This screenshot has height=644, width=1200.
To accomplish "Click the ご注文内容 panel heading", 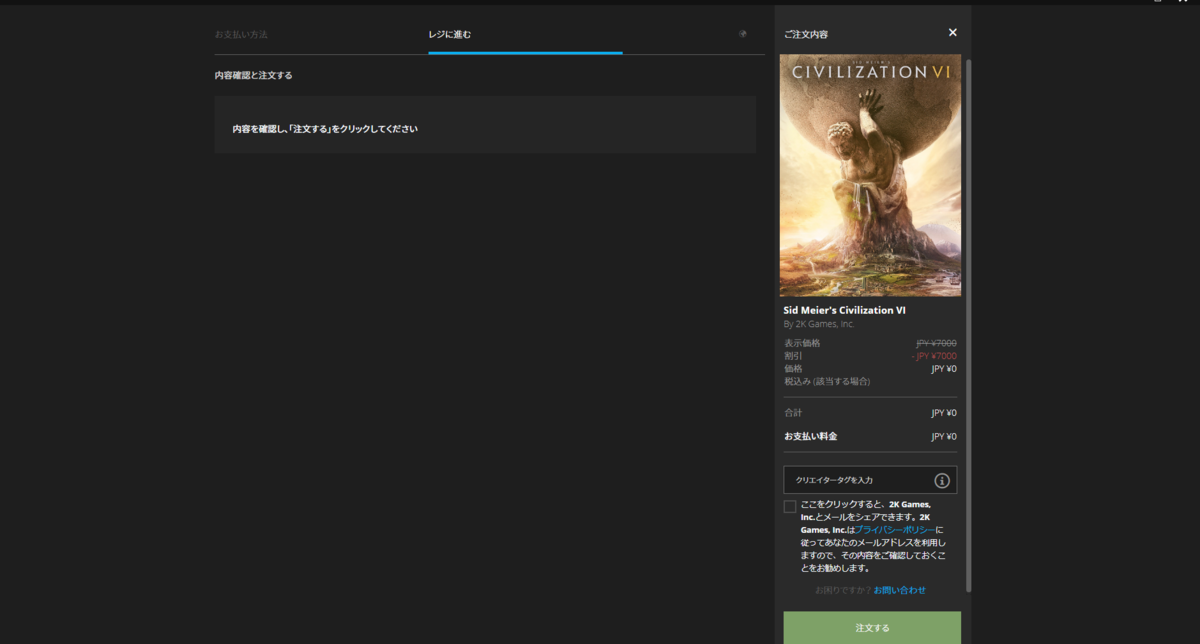I will 806,34.
